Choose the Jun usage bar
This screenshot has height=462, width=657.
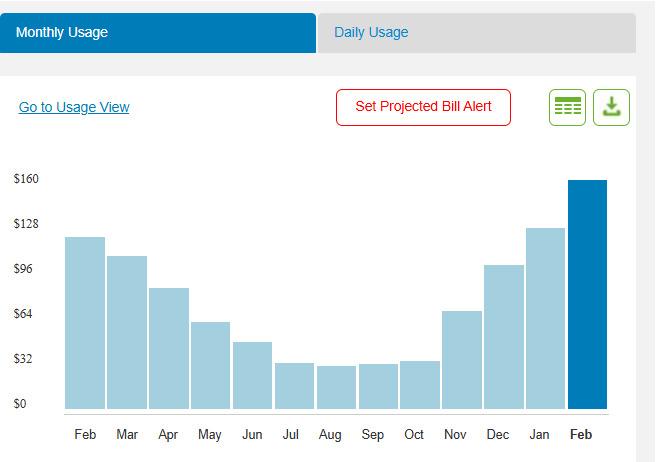point(253,375)
